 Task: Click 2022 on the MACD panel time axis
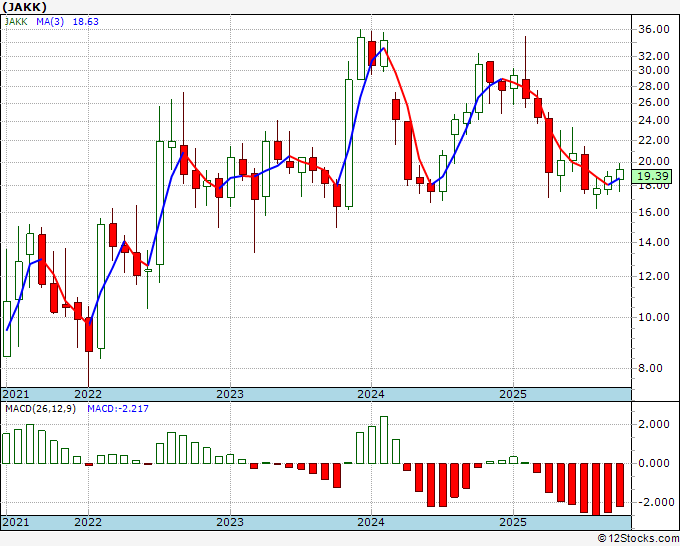coord(88,522)
